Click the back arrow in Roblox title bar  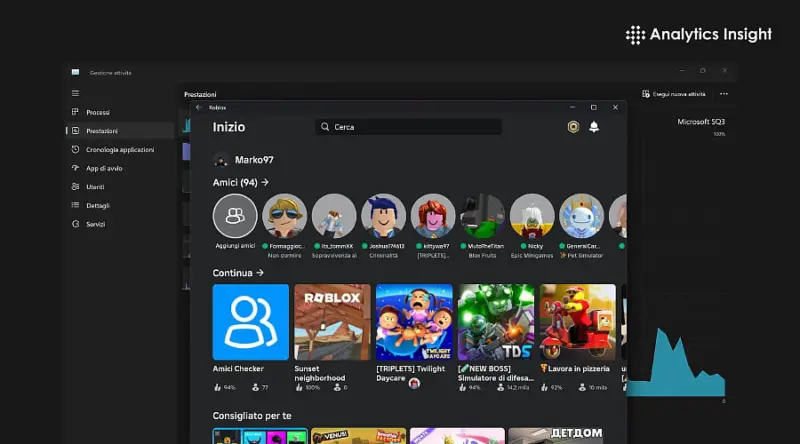(198, 108)
